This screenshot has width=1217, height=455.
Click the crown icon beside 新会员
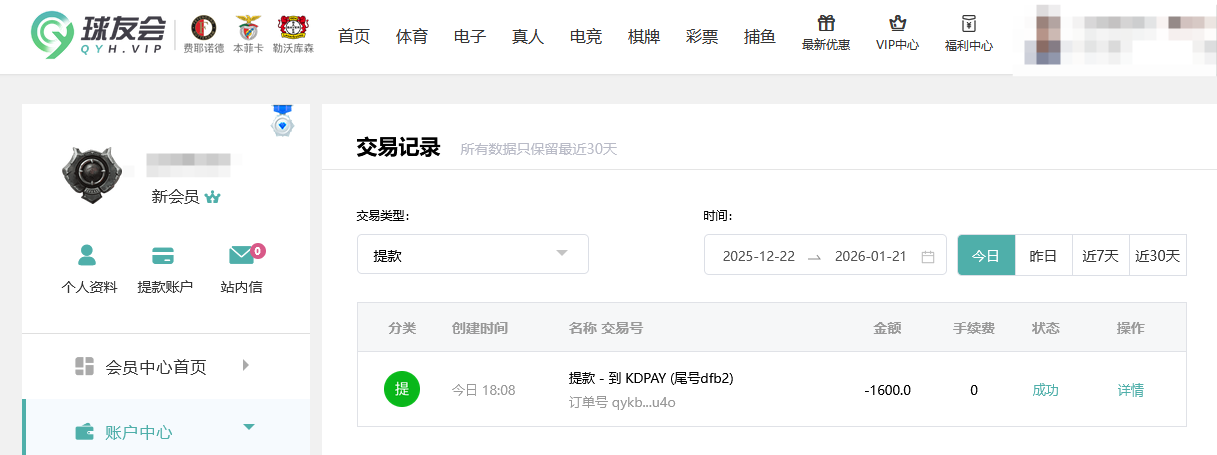pos(212,198)
